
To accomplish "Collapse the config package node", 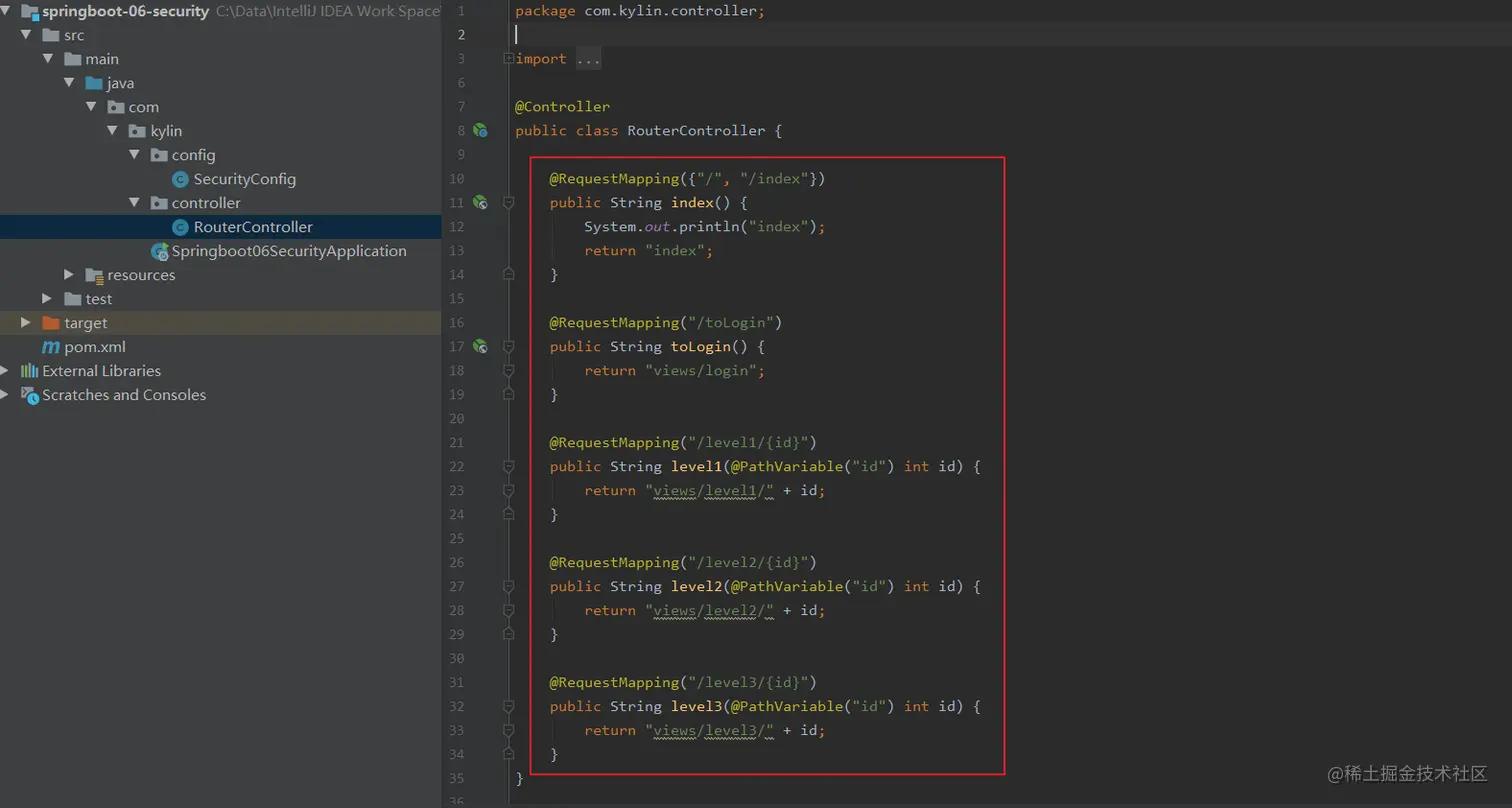I will point(135,155).
